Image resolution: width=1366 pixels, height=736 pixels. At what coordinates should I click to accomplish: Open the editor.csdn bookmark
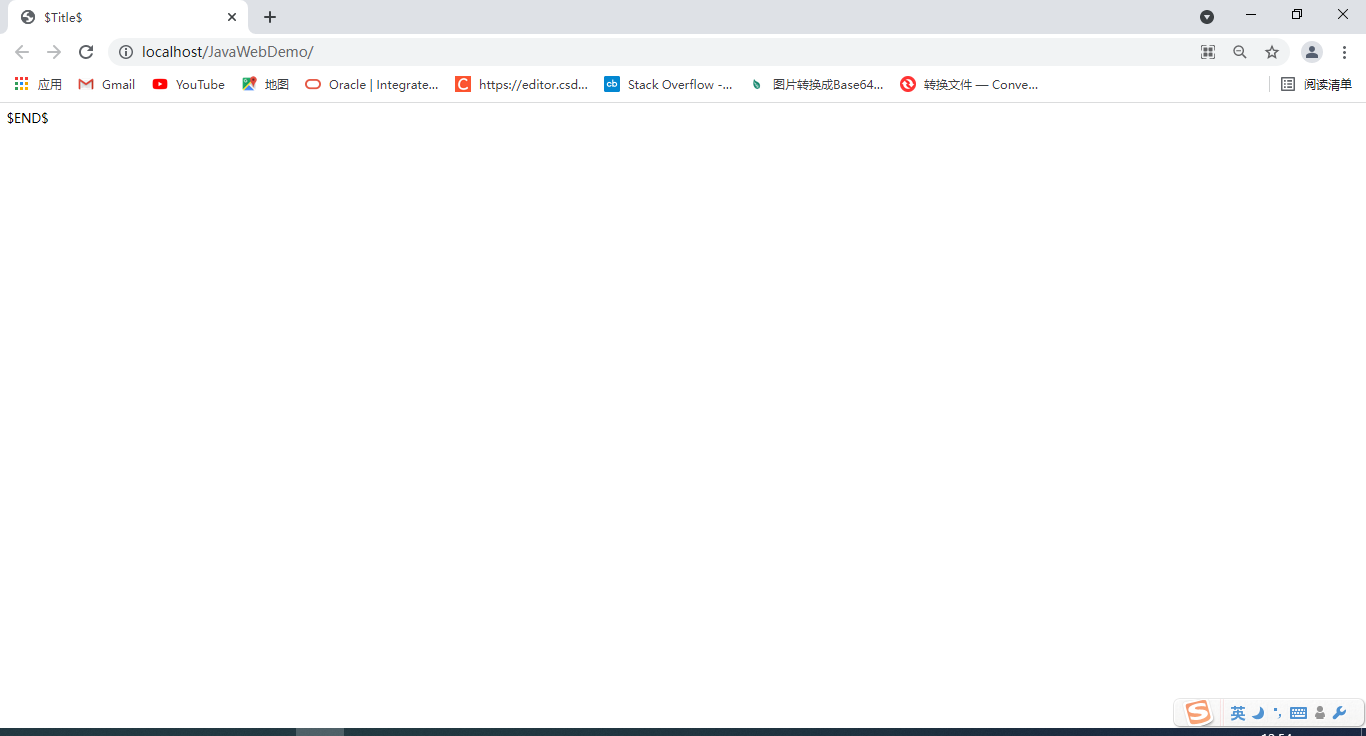tap(522, 85)
